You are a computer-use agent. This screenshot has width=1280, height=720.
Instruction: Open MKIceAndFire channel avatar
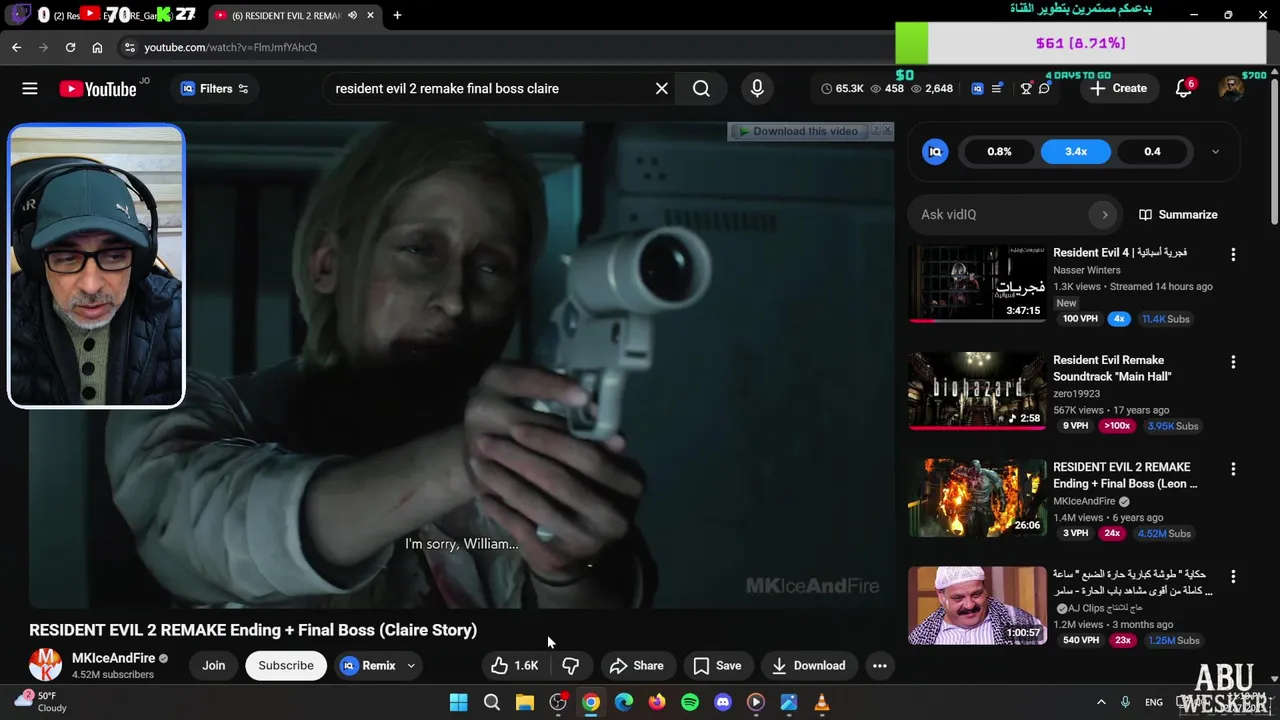45,664
